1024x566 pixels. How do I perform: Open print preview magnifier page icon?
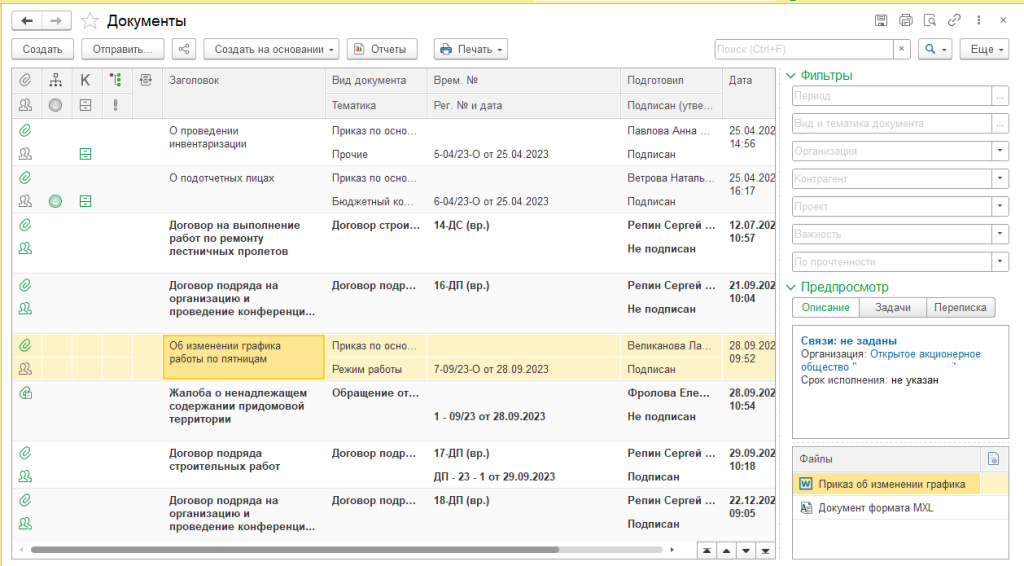click(x=929, y=20)
